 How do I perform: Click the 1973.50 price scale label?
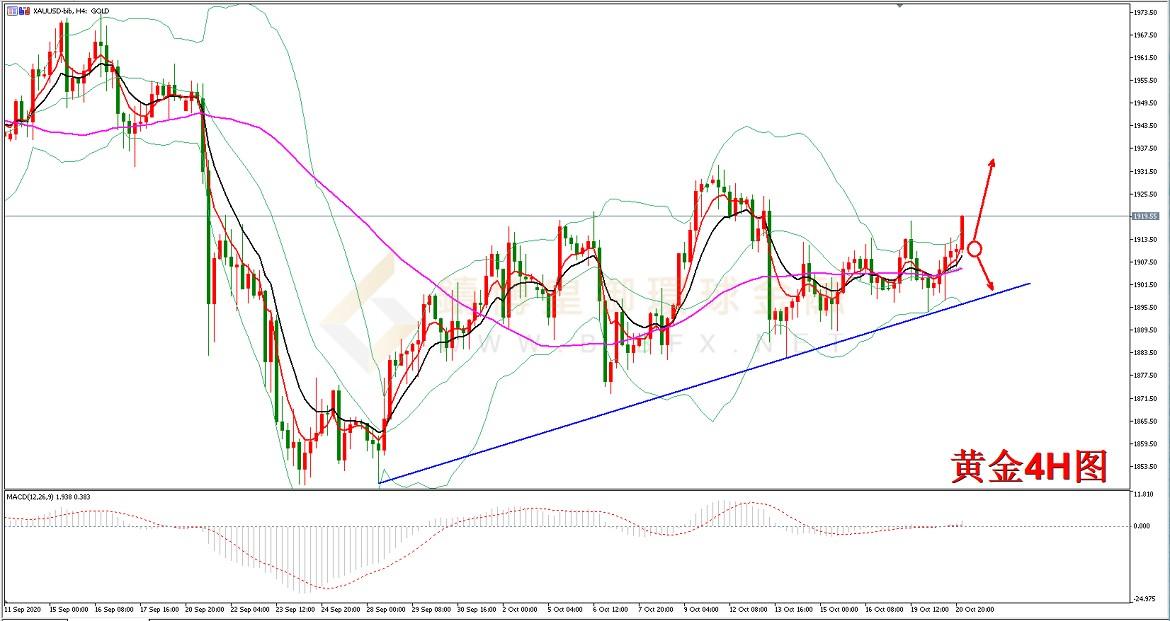coord(1146,12)
